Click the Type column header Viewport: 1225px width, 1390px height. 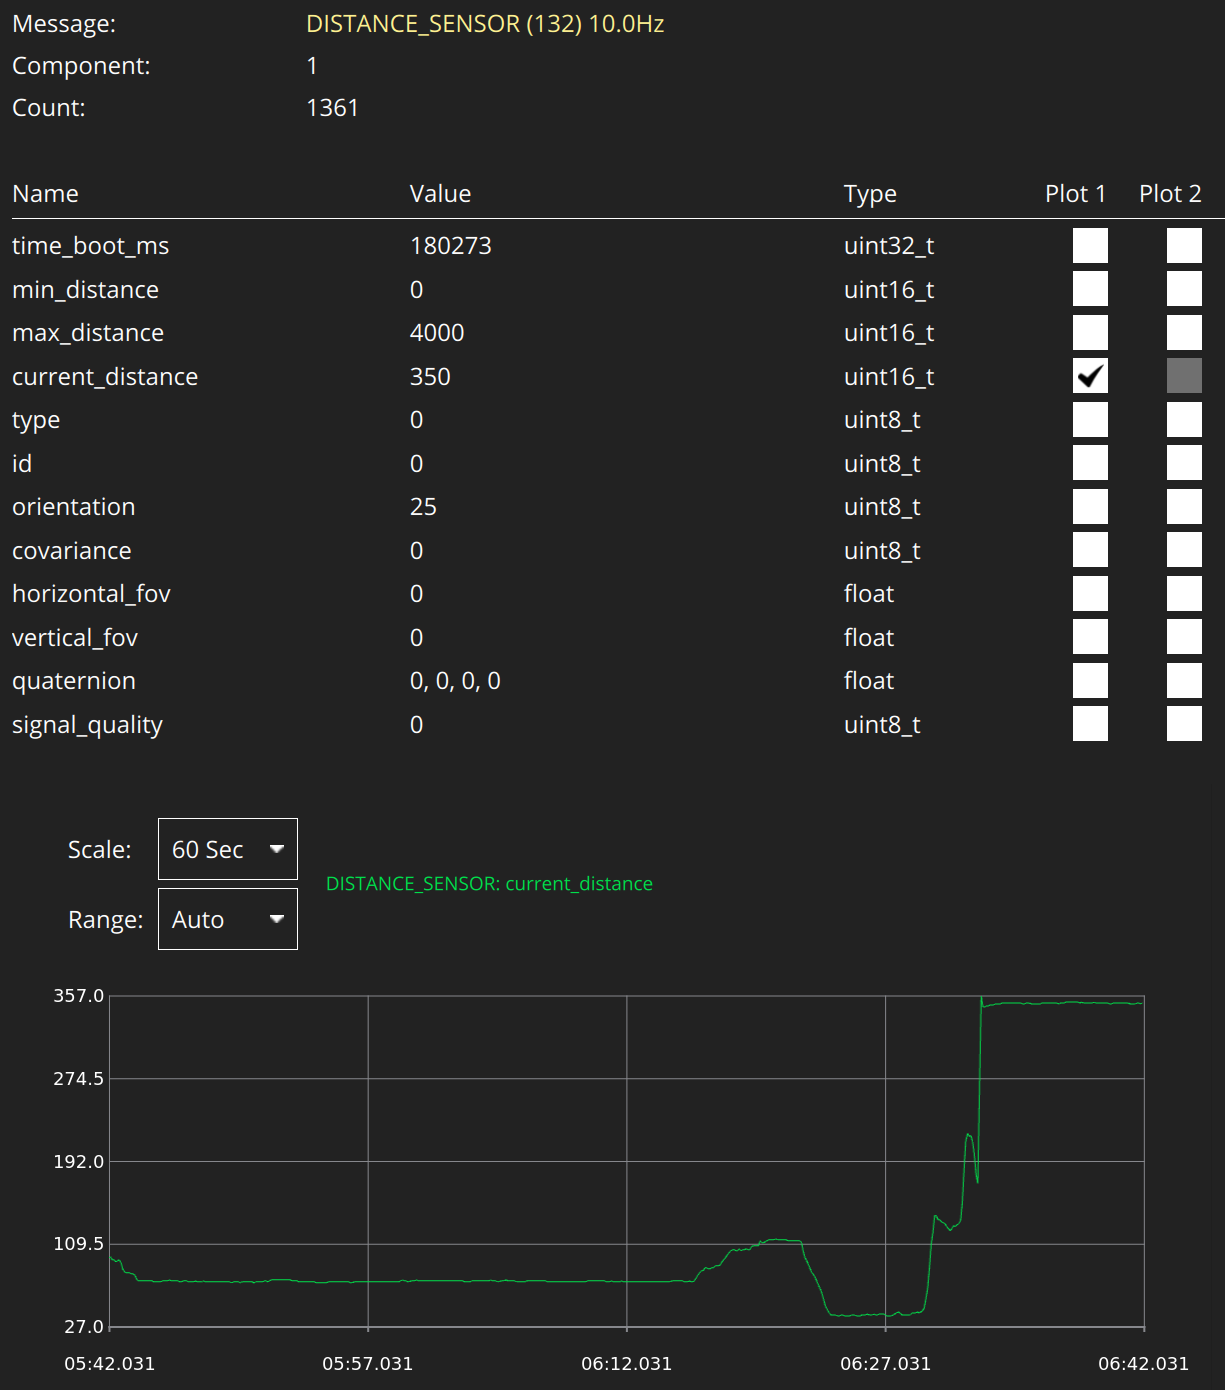870,195
